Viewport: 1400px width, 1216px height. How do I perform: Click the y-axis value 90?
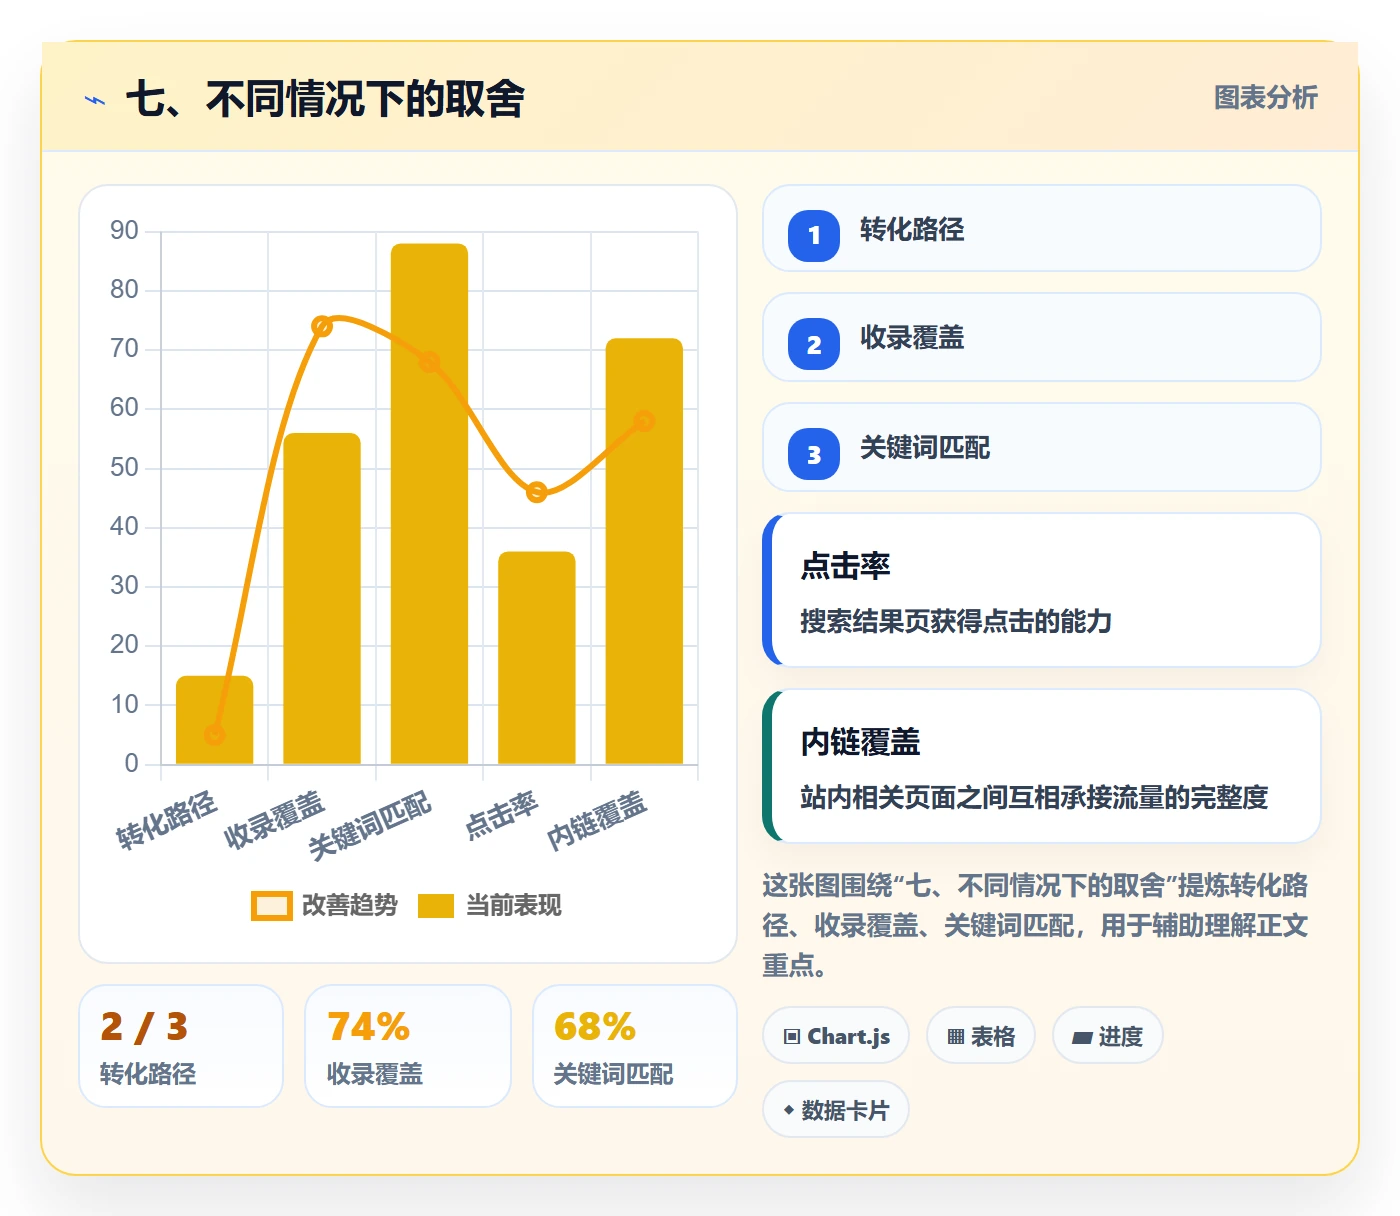pyautogui.click(x=124, y=231)
